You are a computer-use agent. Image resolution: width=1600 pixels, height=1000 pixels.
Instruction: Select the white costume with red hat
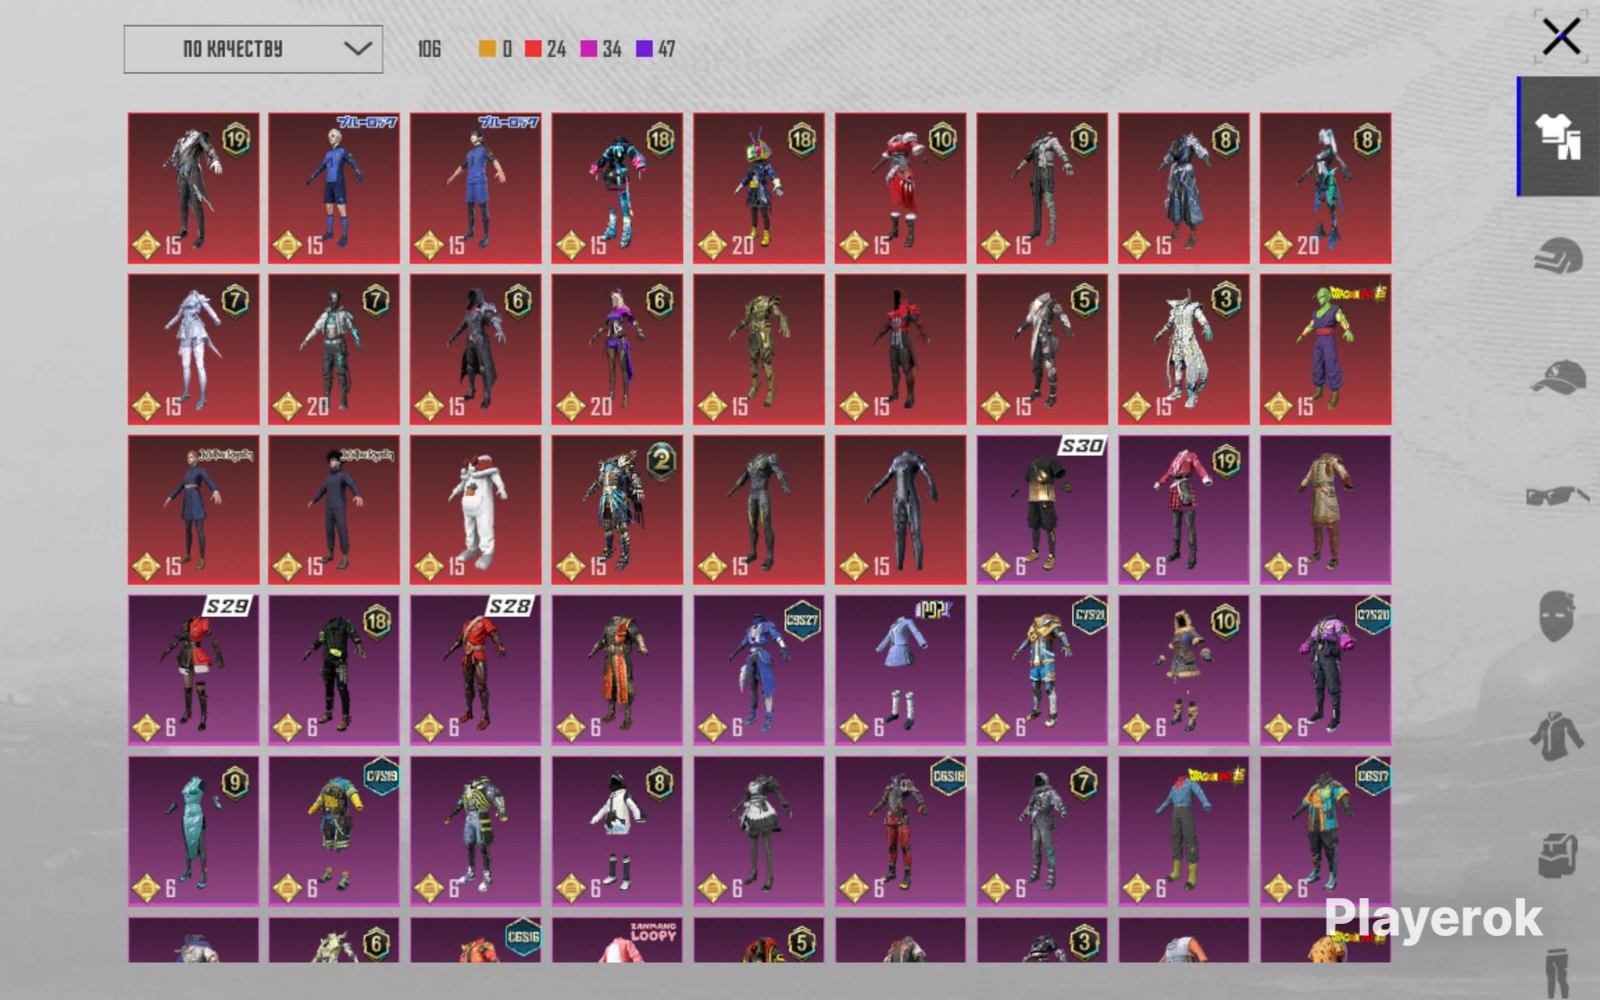[x=476, y=509]
